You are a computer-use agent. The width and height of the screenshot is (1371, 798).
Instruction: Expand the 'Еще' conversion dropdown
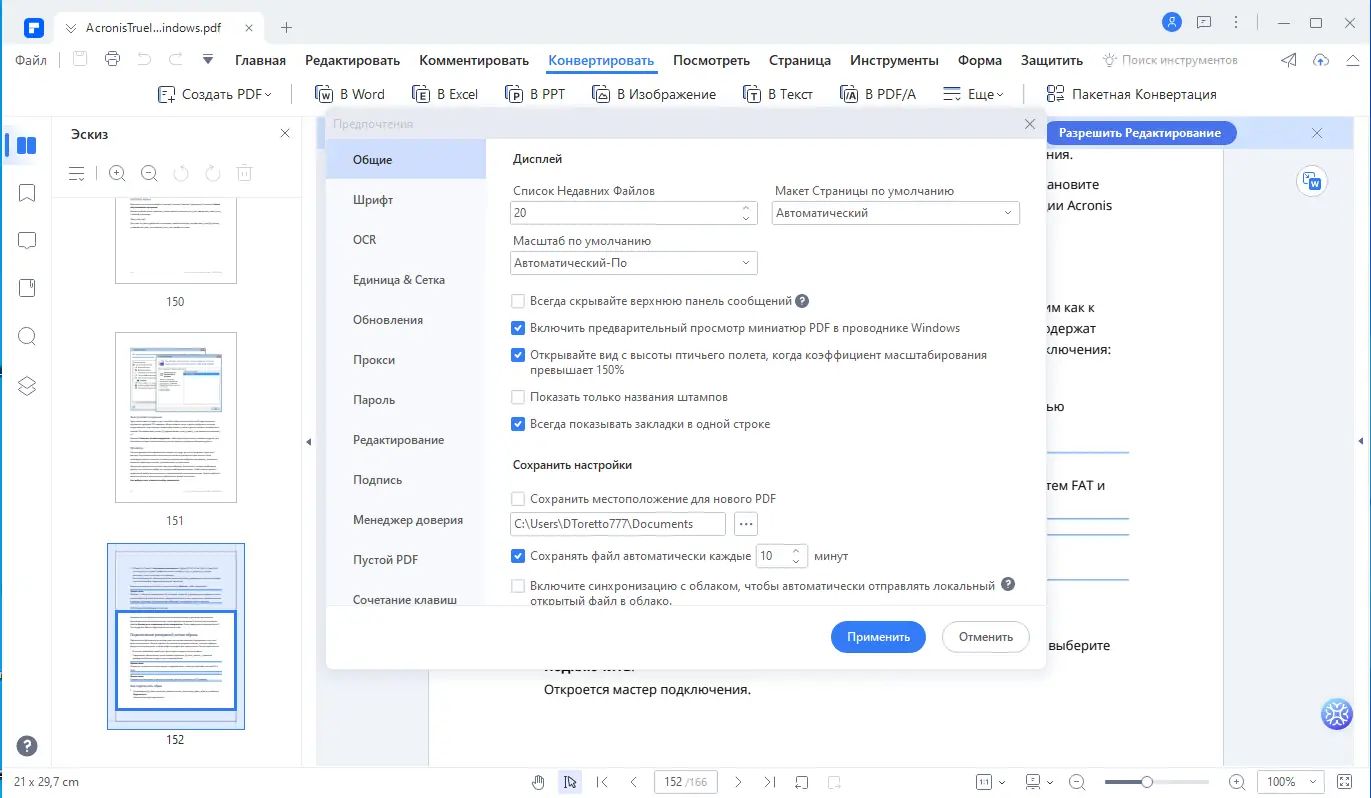click(x=972, y=94)
